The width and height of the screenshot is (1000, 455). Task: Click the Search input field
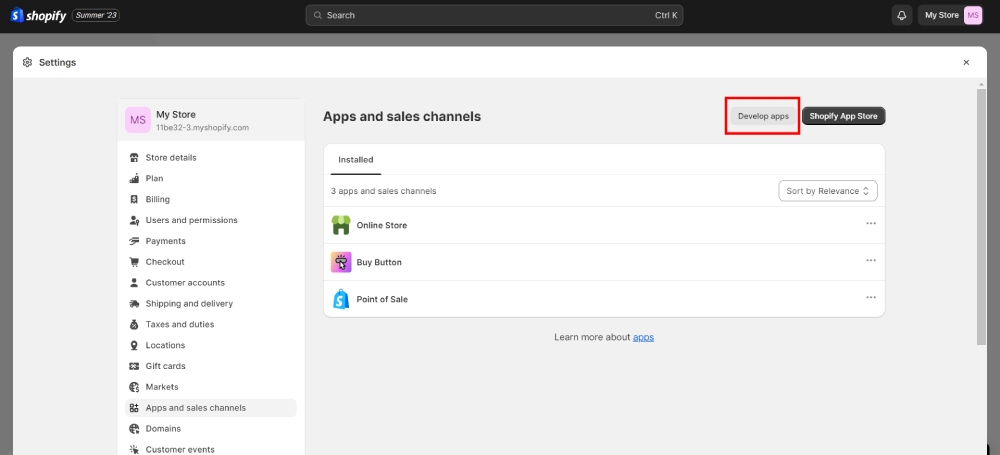tap(494, 15)
